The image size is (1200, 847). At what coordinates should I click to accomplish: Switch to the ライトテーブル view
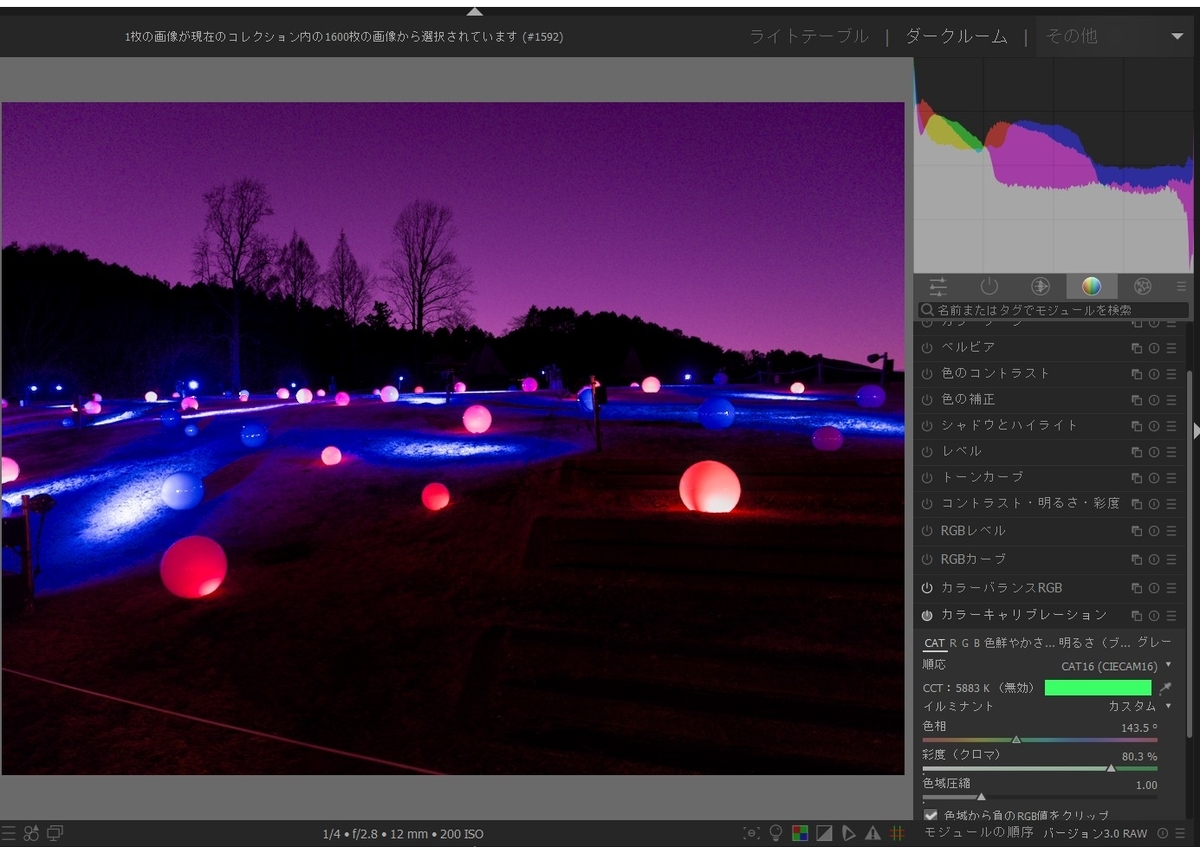tap(809, 36)
